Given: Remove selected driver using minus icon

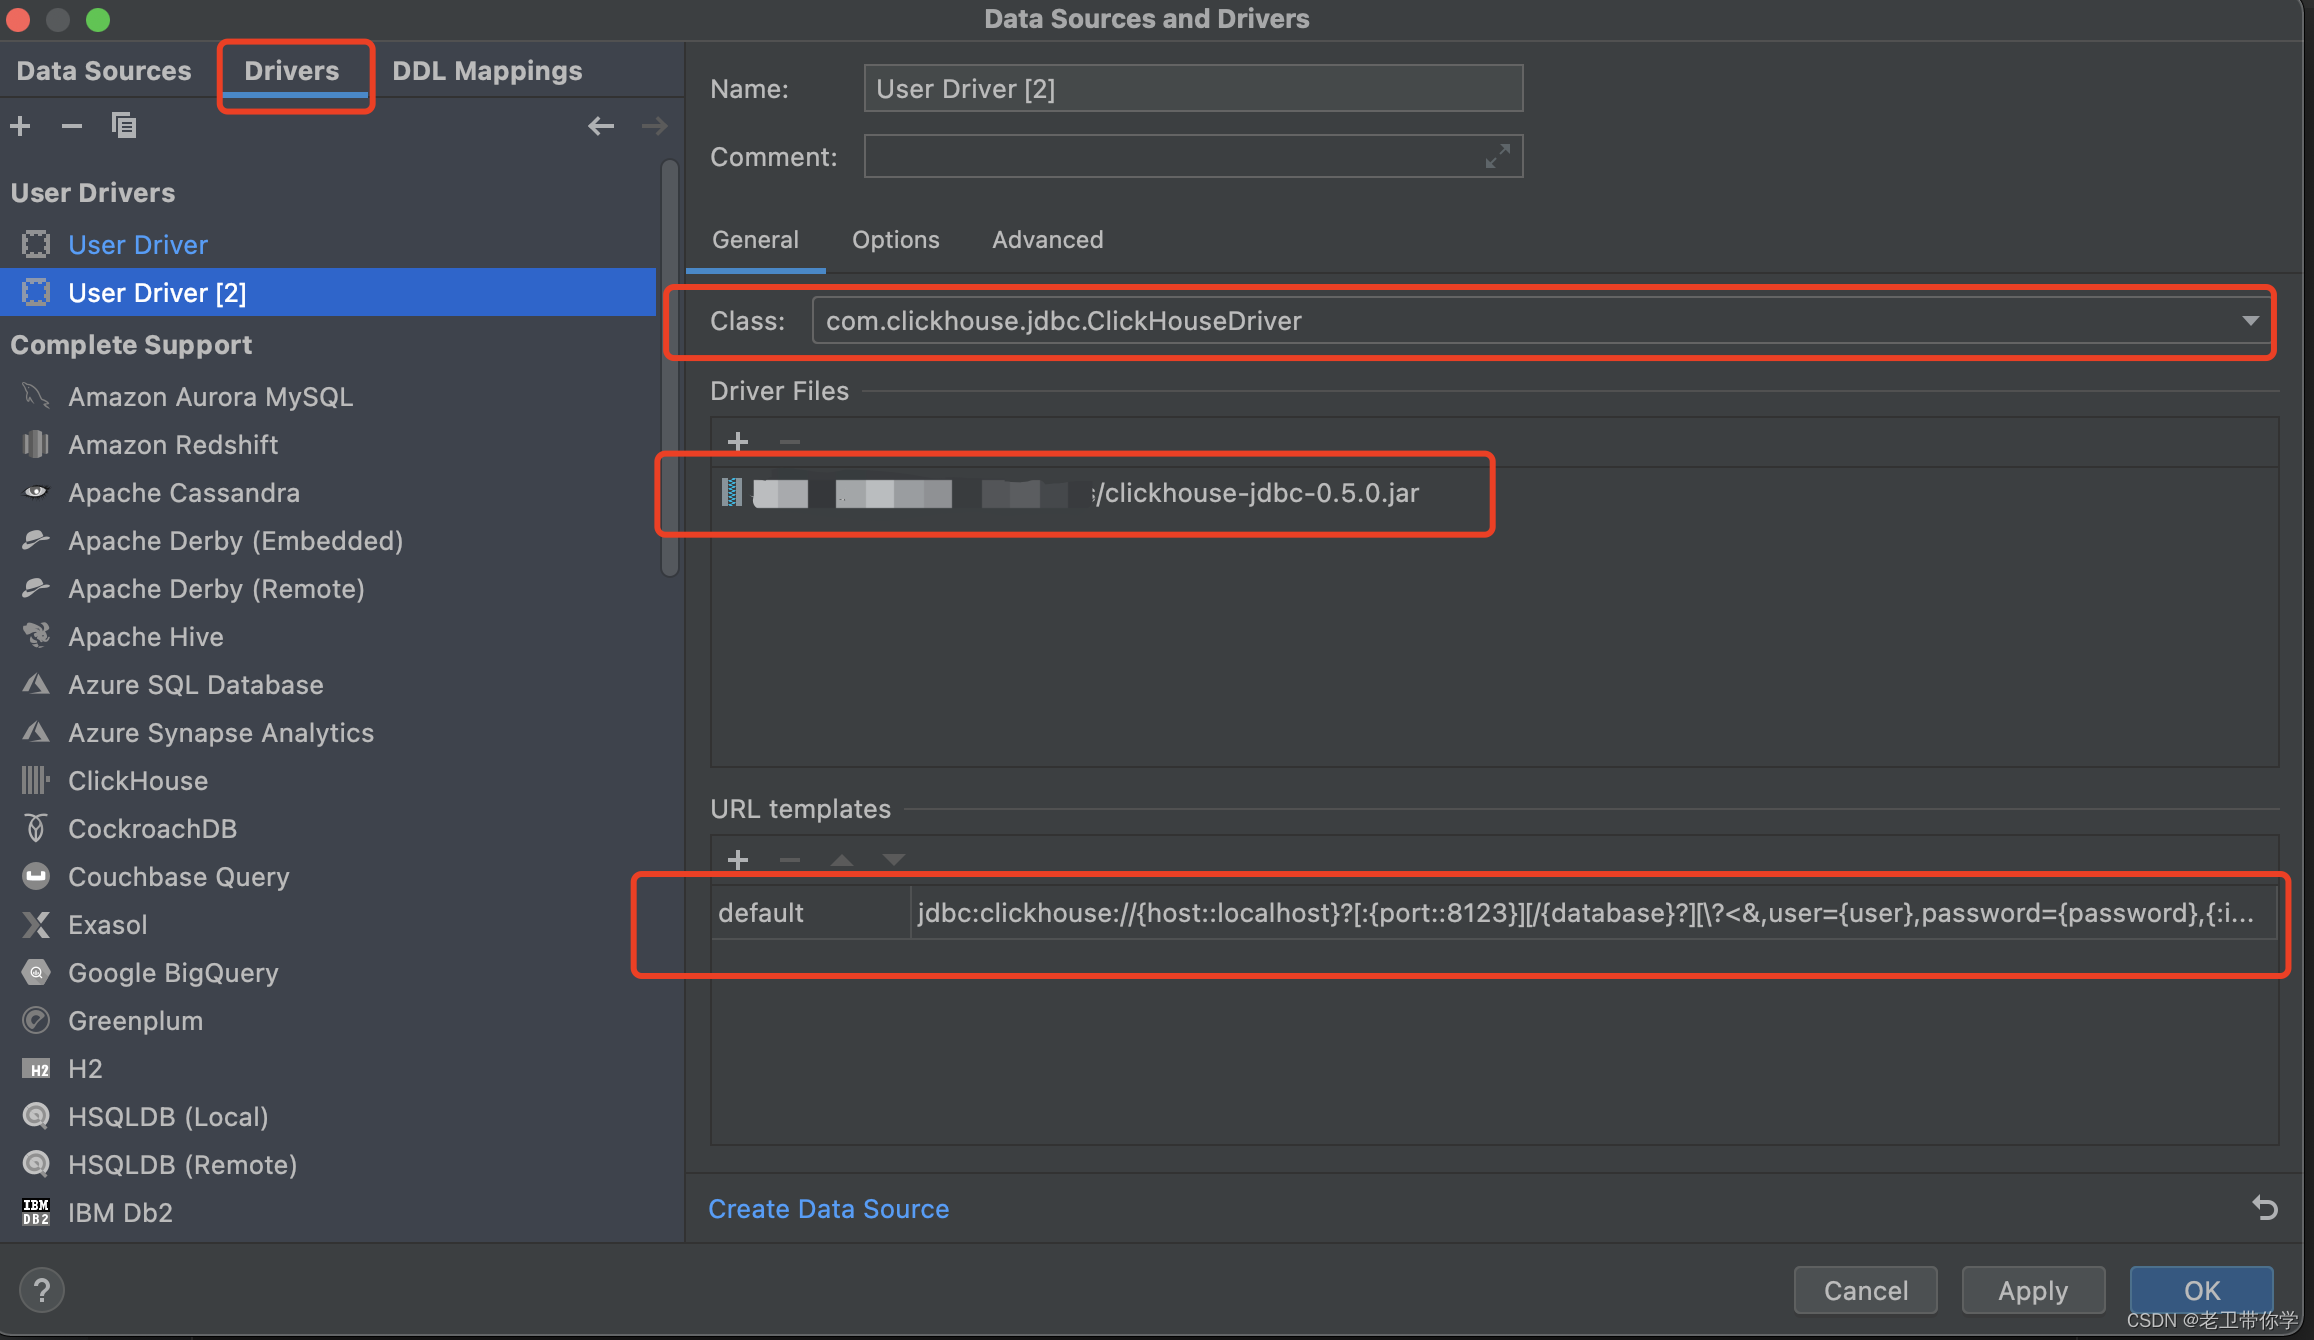Looking at the screenshot, I should tap(70, 125).
